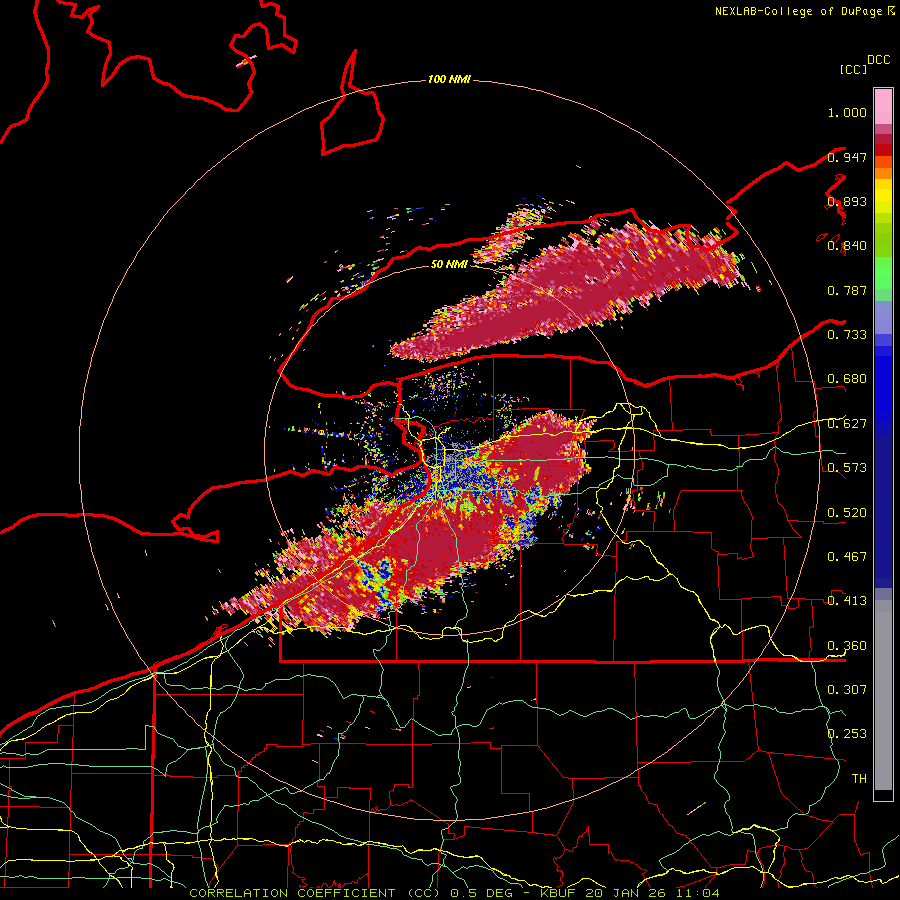Viewport: 900px width, 900px height.
Task: Click the 0.360 legend value
Action: point(847,646)
